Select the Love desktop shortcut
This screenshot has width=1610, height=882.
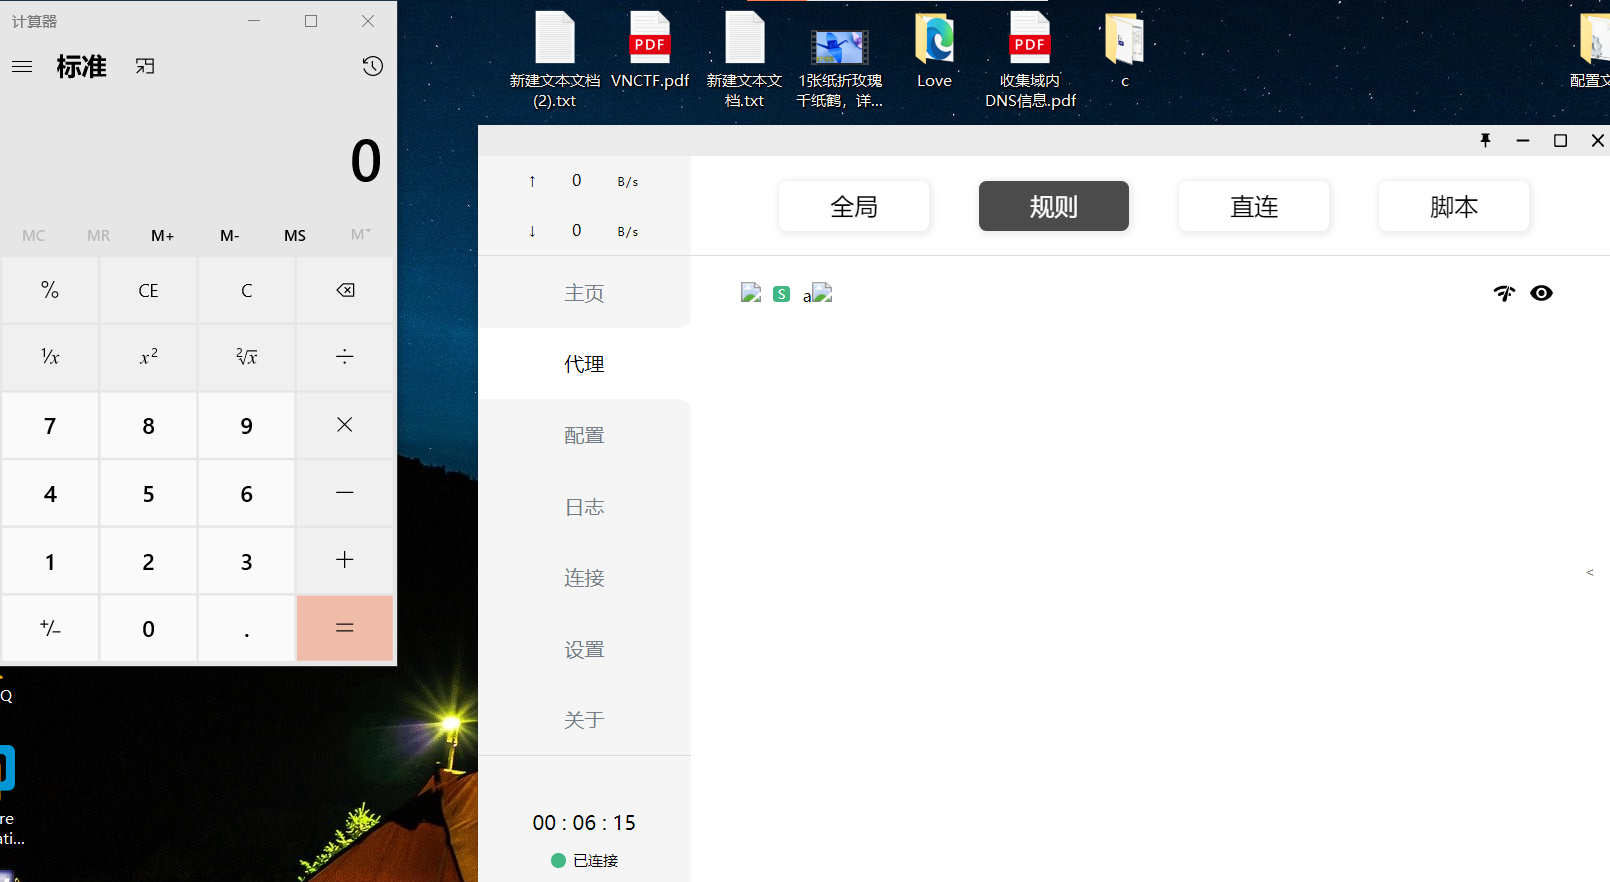[x=934, y=50]
